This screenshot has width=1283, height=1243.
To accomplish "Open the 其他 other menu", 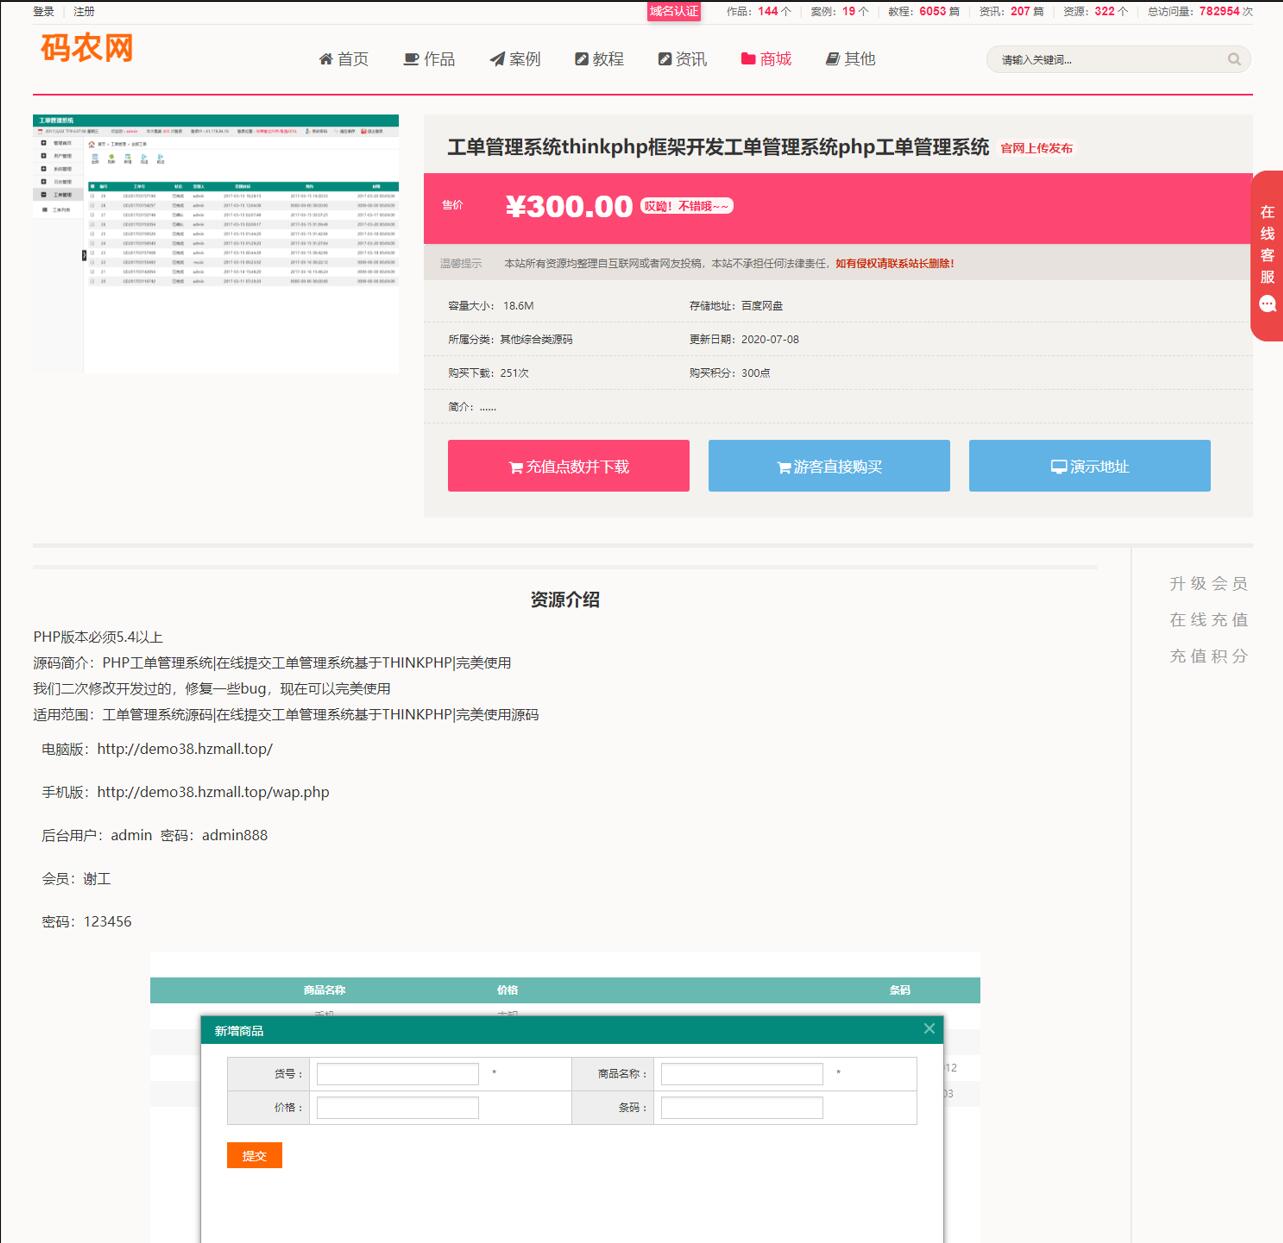I will (x=850, y=59).
